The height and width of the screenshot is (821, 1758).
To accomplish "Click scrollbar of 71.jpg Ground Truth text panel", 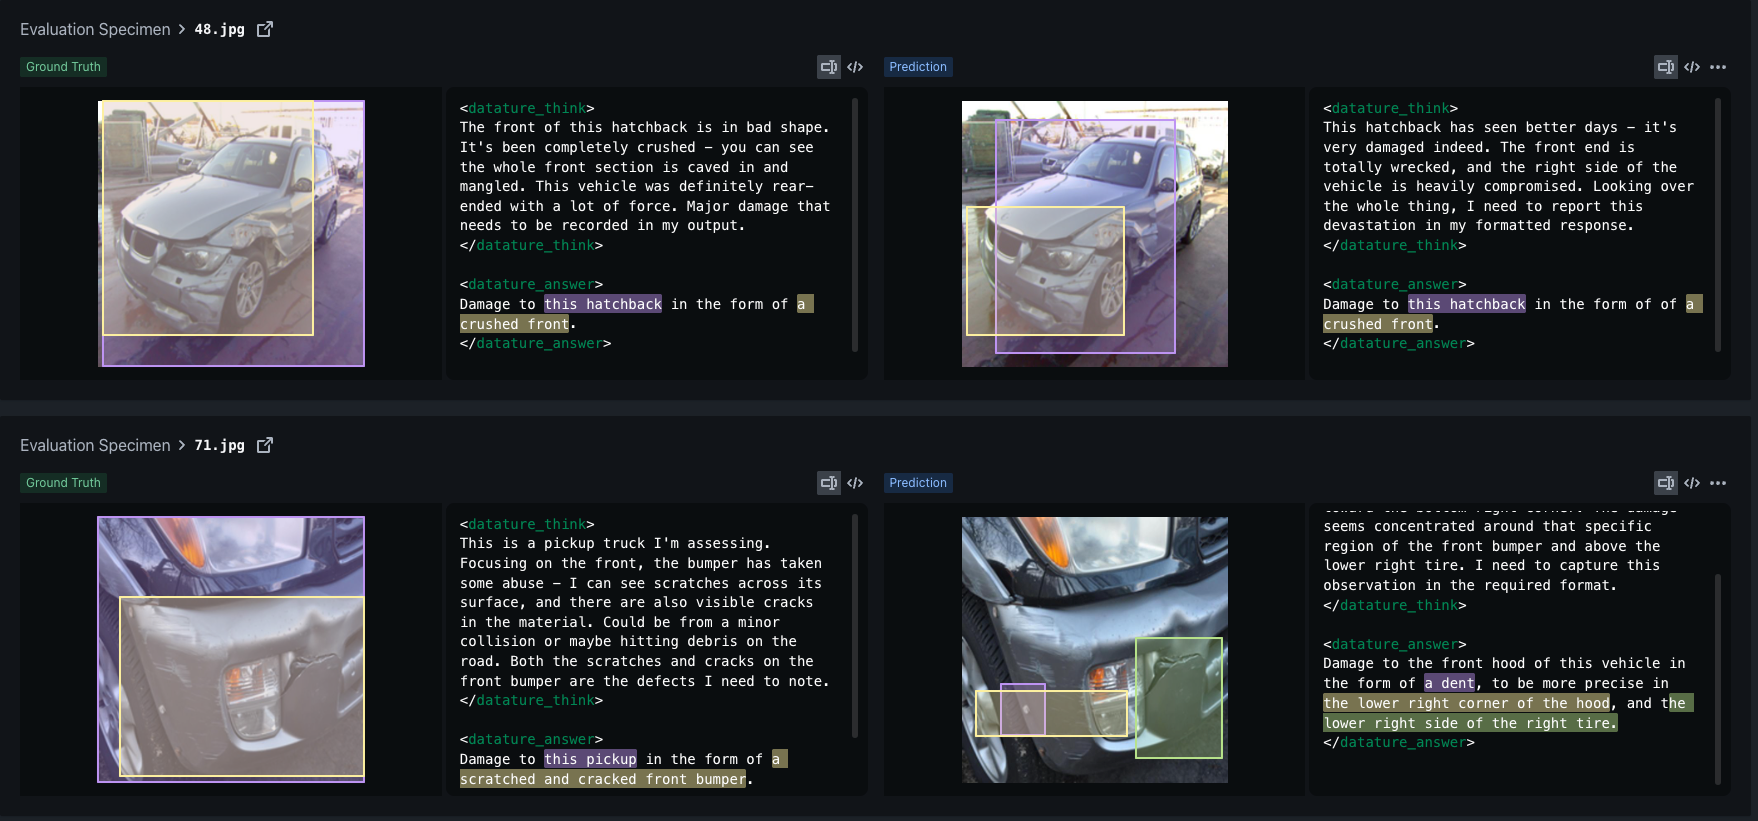I will coord(855,626).
